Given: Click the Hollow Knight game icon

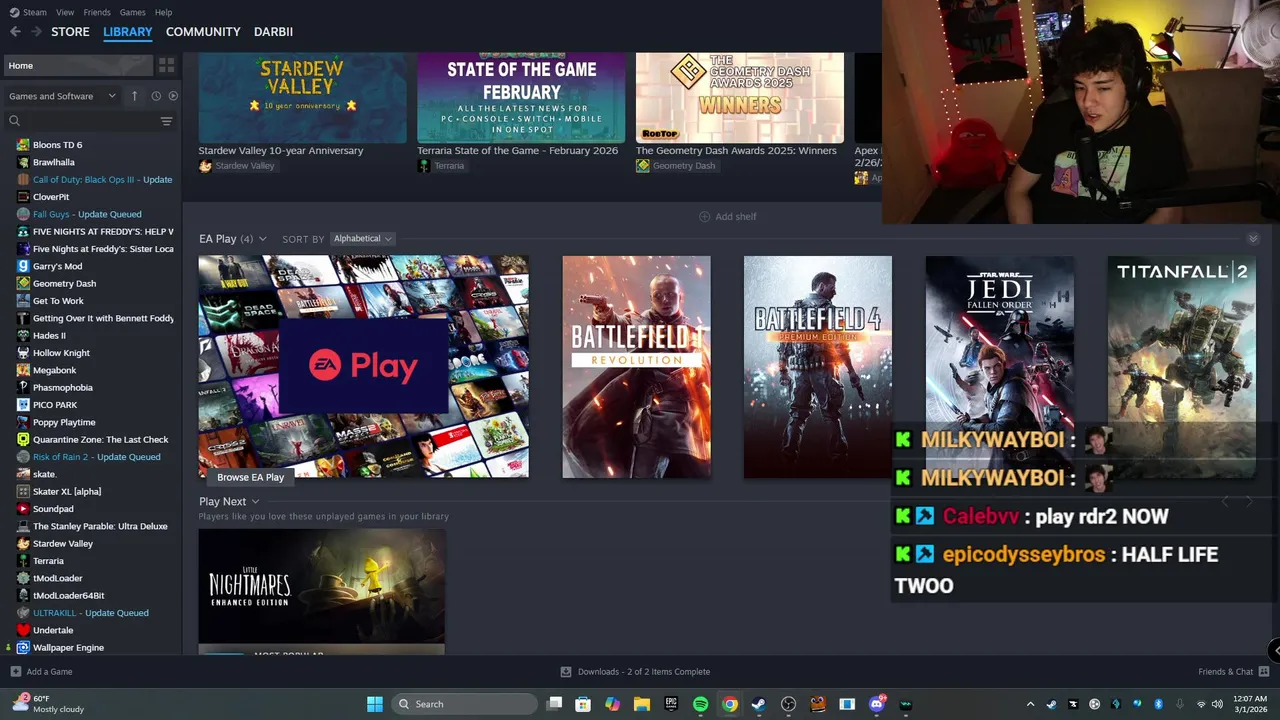Looking at the screenshot, I should click(x=23, y=353).
